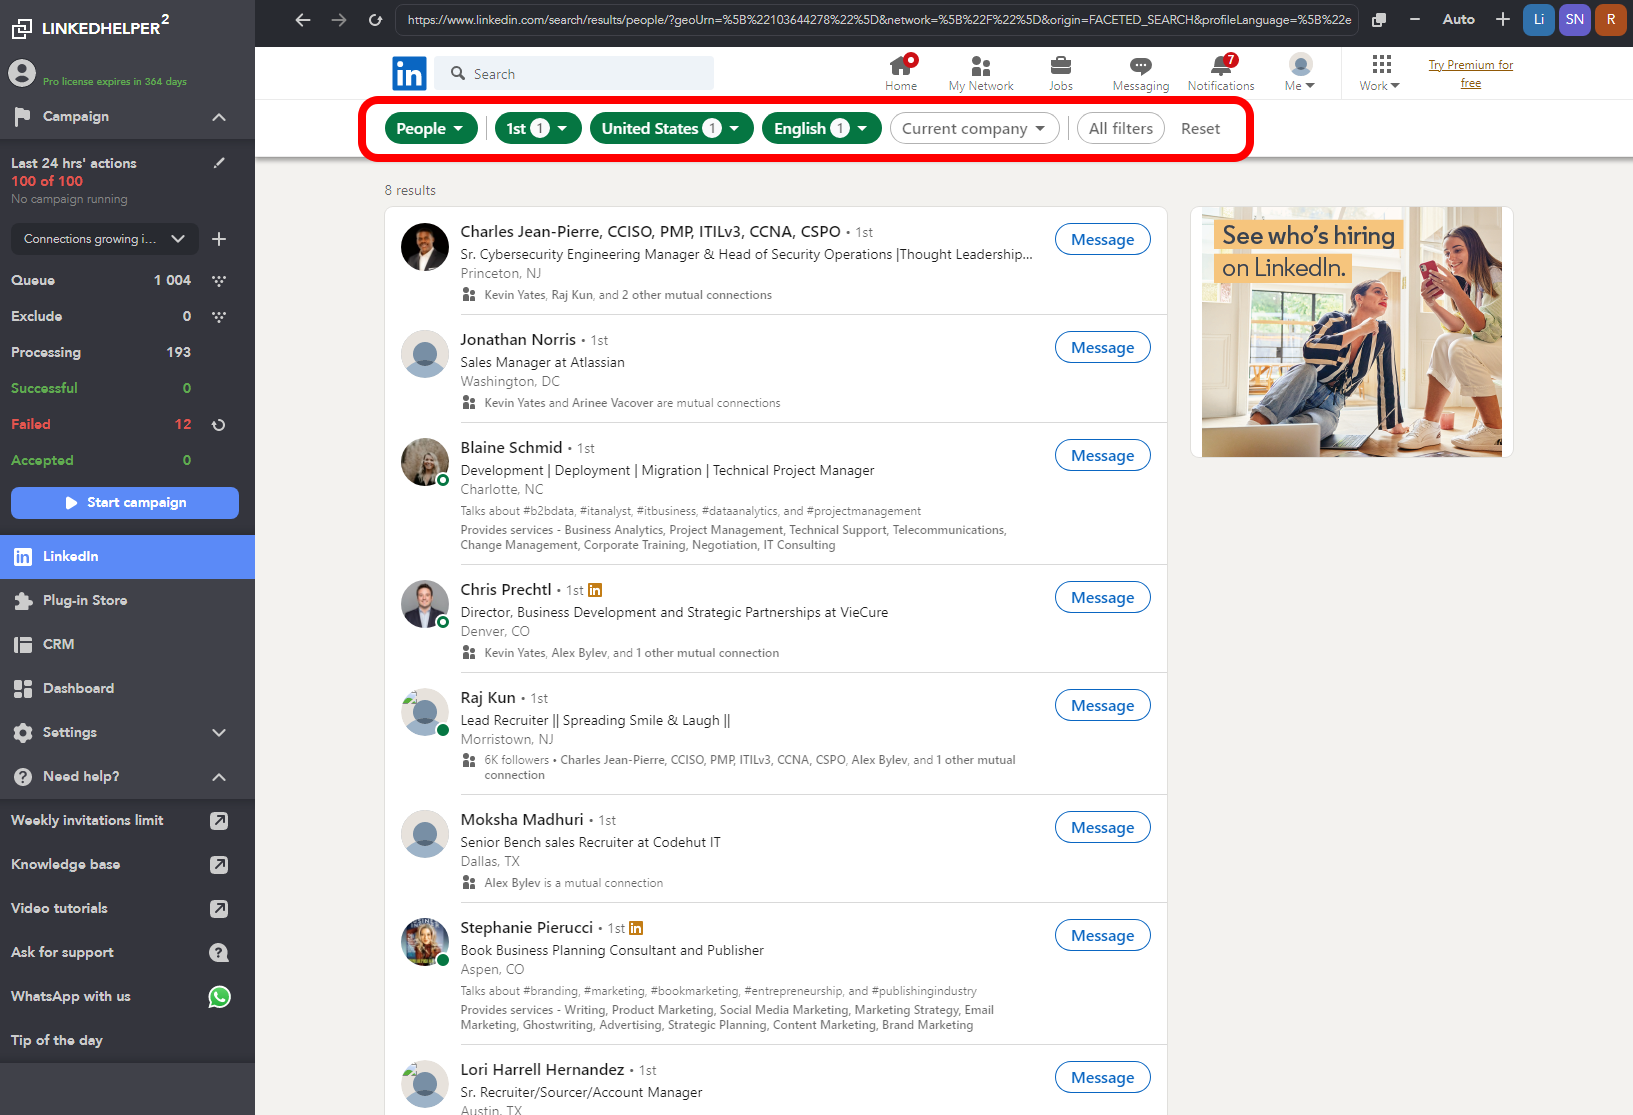Viewport: 1633px width, 1115px height.
Task: Open the People filter dropdown
Action: coord(431,128)
